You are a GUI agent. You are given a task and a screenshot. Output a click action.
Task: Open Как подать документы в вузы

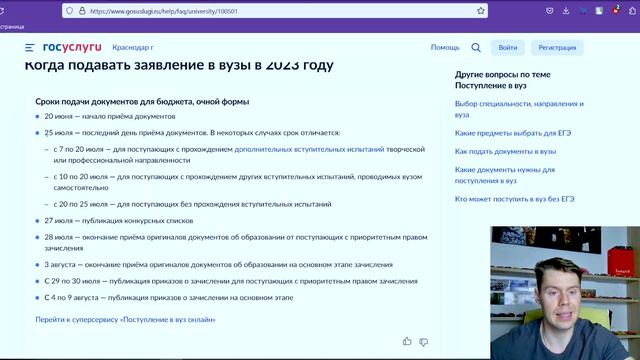pyautogui.click(x=505, y=151)
